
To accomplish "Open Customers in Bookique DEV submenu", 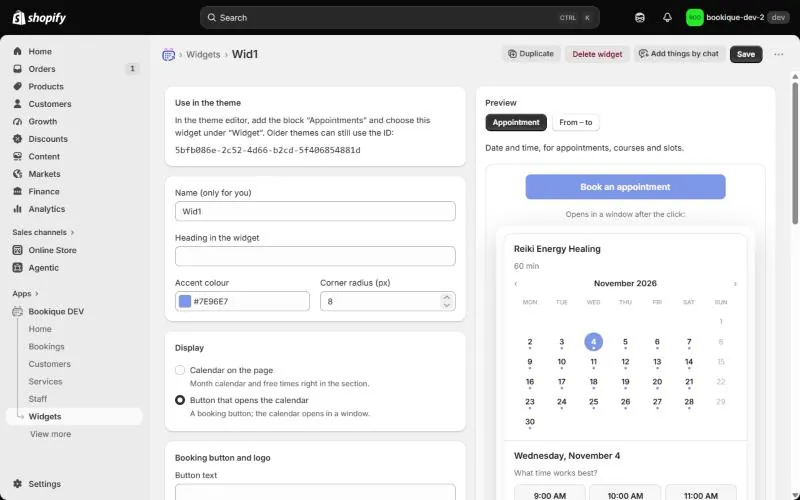I will coord(49,364).
